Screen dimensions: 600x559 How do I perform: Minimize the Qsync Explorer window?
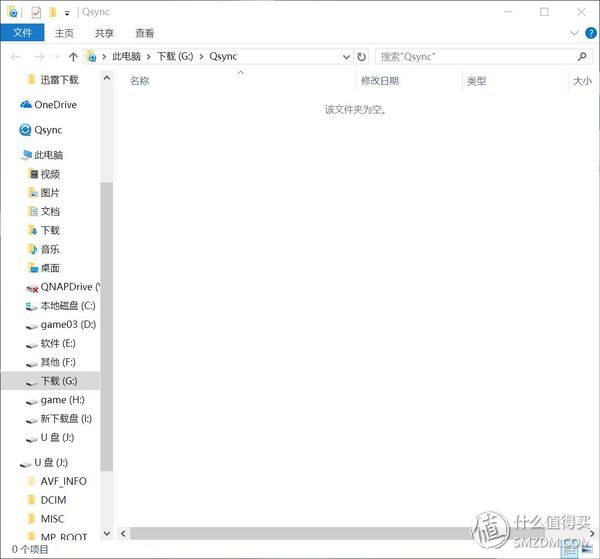[508, 12]
